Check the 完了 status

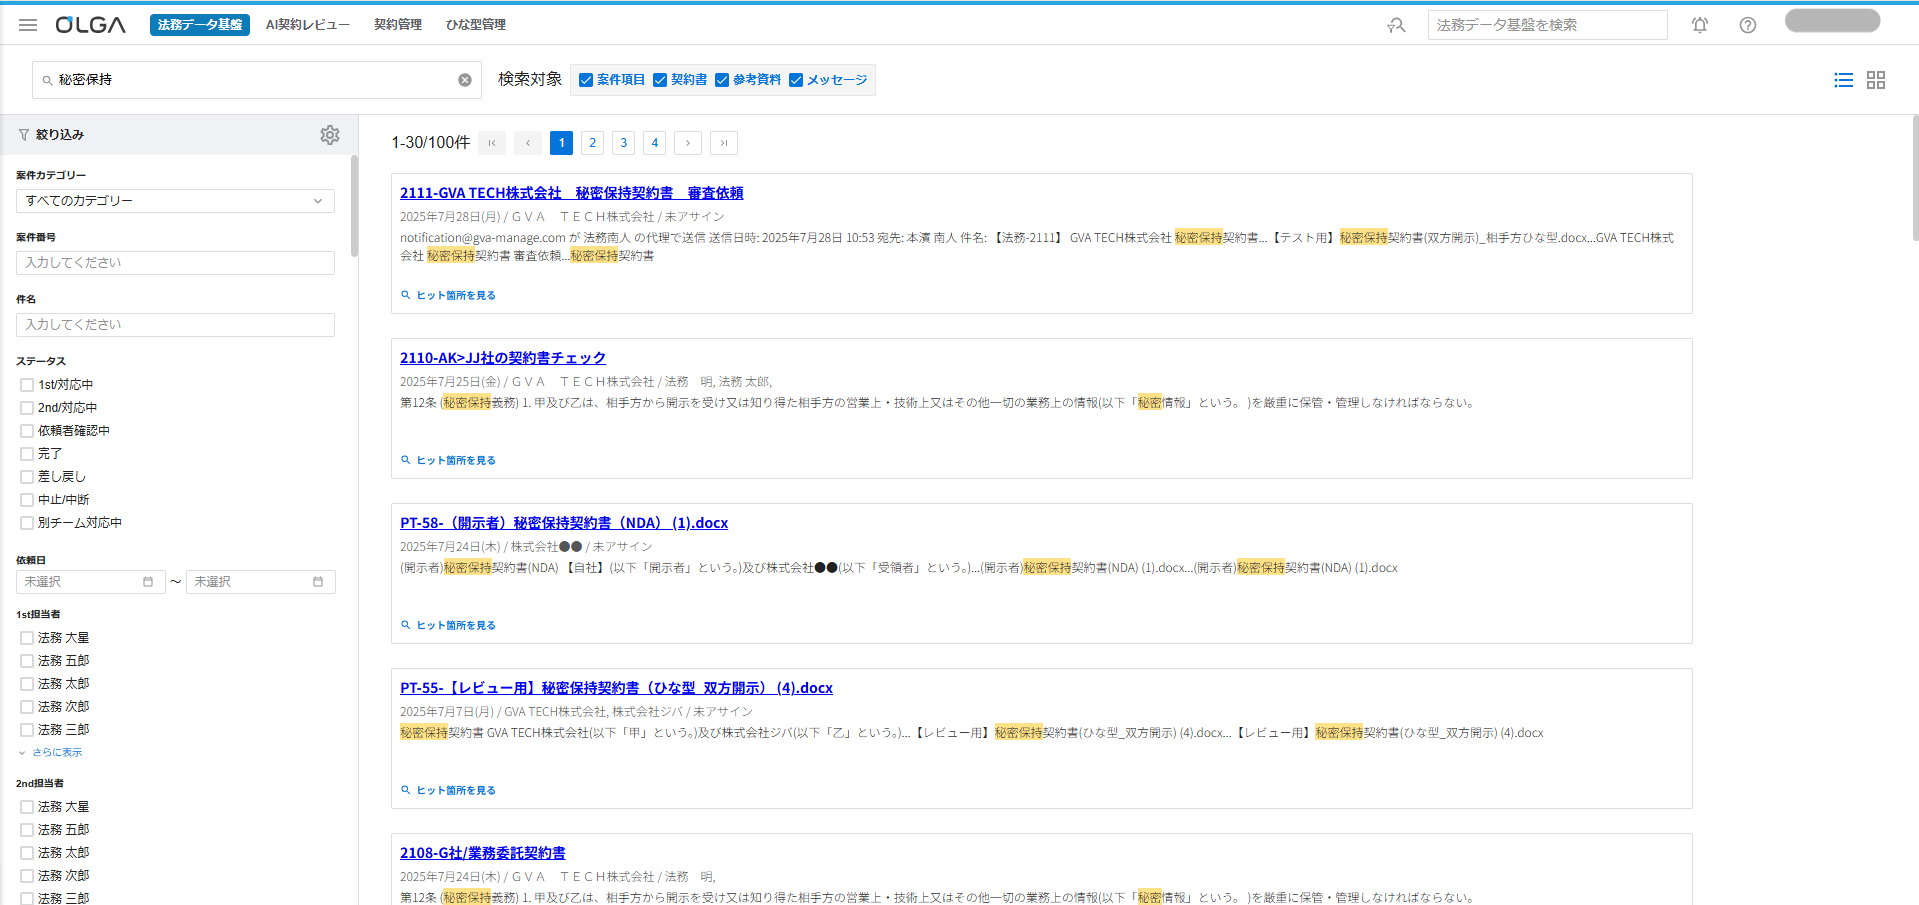tap(27, 454)
